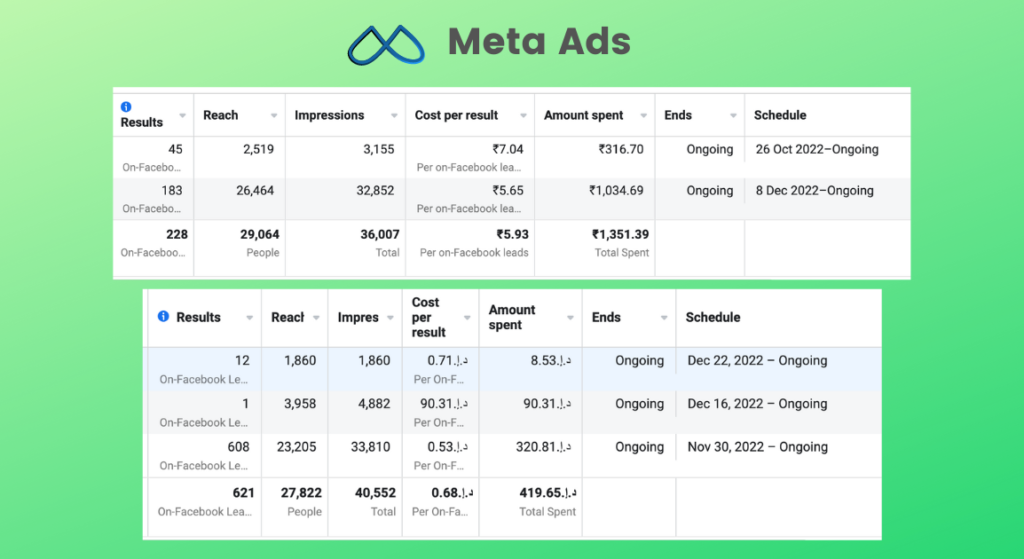Open the Cost per result dropdown in the lower table
The width and height of the screenshot is (1024, 559).
tap(467, 318)
